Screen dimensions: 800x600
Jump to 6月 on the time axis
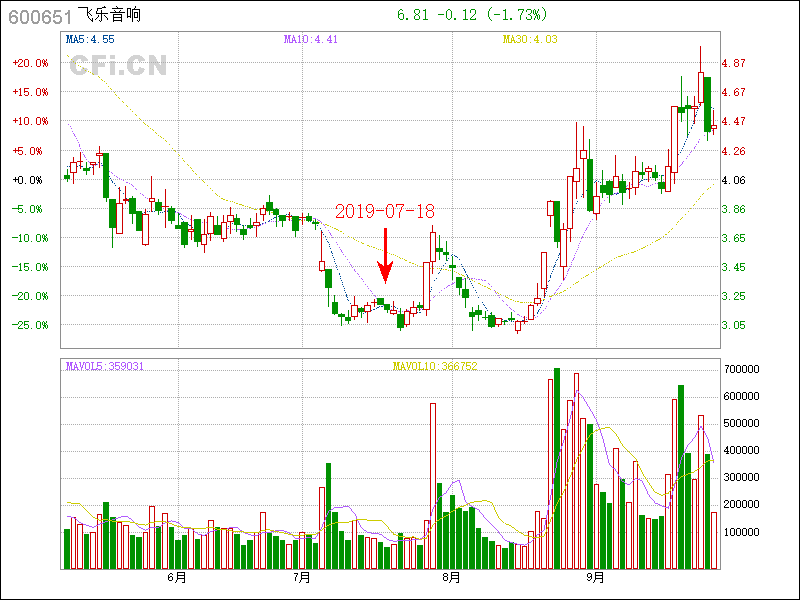[x=177, y=578]
